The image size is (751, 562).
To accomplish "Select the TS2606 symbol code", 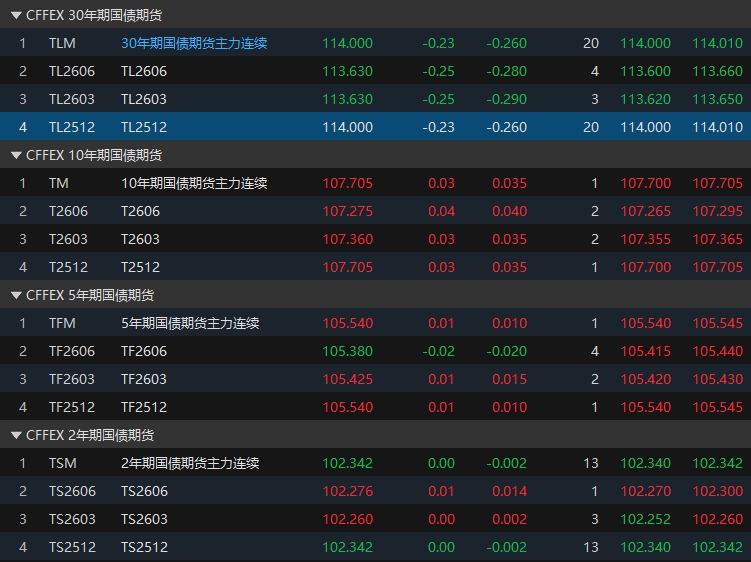I will 72,491.
